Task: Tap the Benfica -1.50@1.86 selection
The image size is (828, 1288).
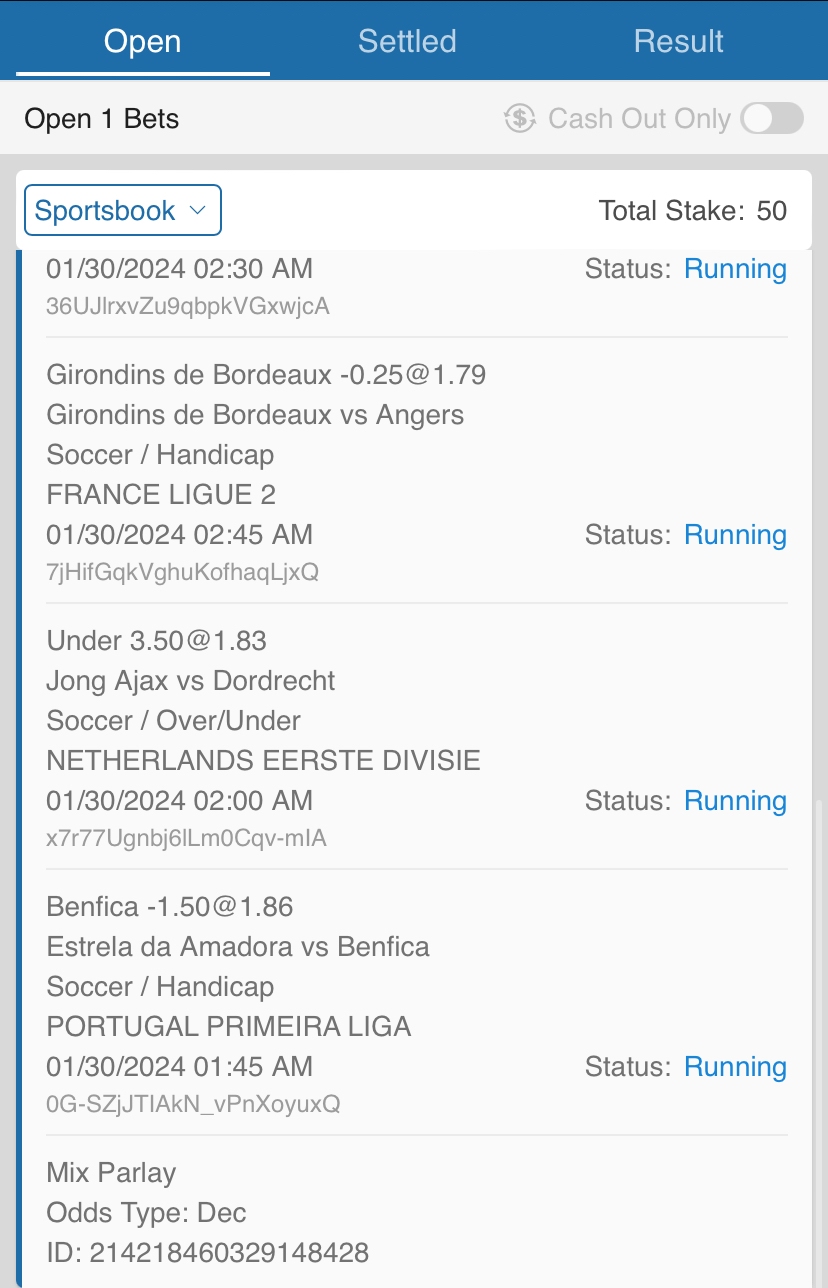Action: tap(170, 907)
